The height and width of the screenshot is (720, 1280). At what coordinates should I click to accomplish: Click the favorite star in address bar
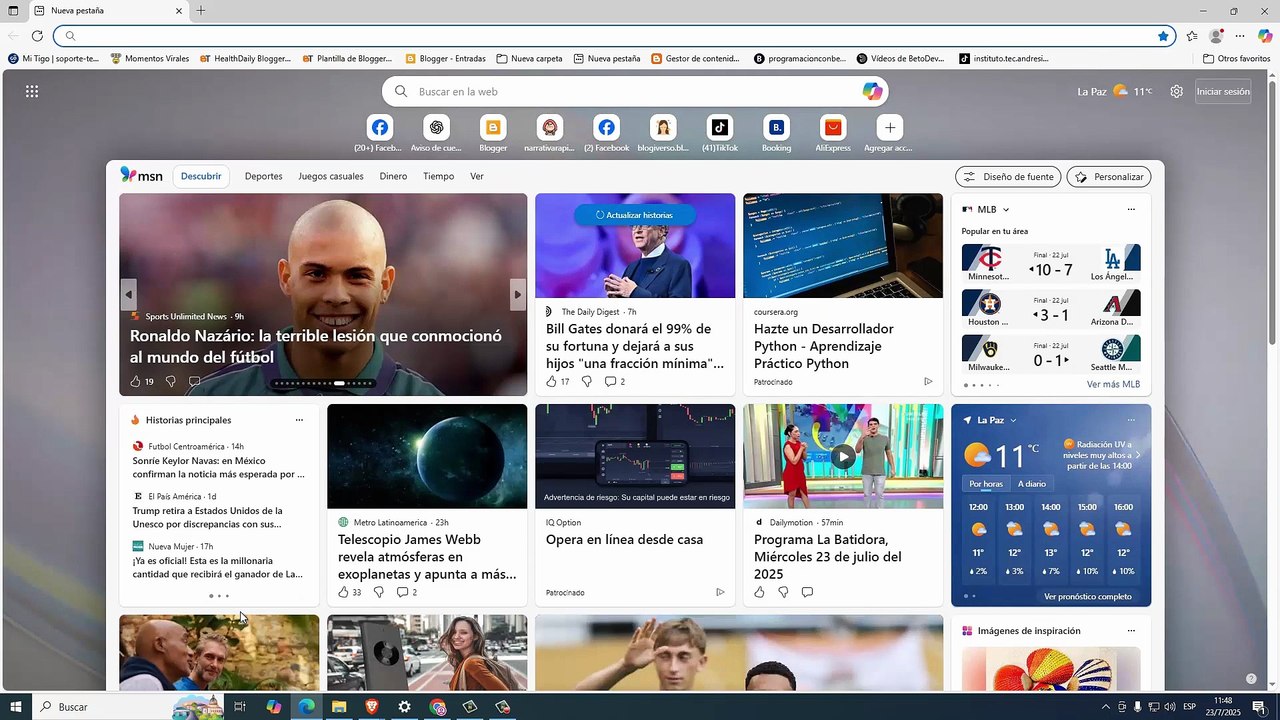tap(1163, 36)
